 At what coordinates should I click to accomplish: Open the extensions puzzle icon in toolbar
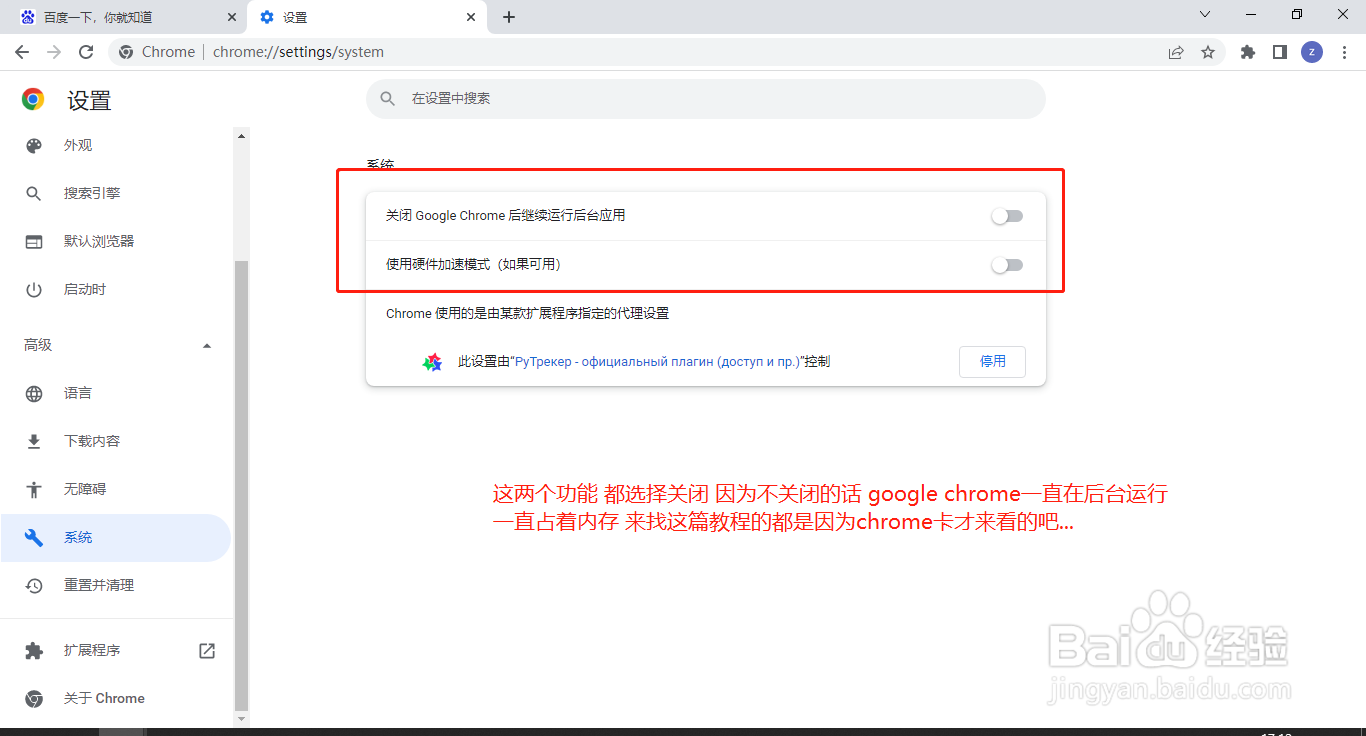[x=1248, y=52]
